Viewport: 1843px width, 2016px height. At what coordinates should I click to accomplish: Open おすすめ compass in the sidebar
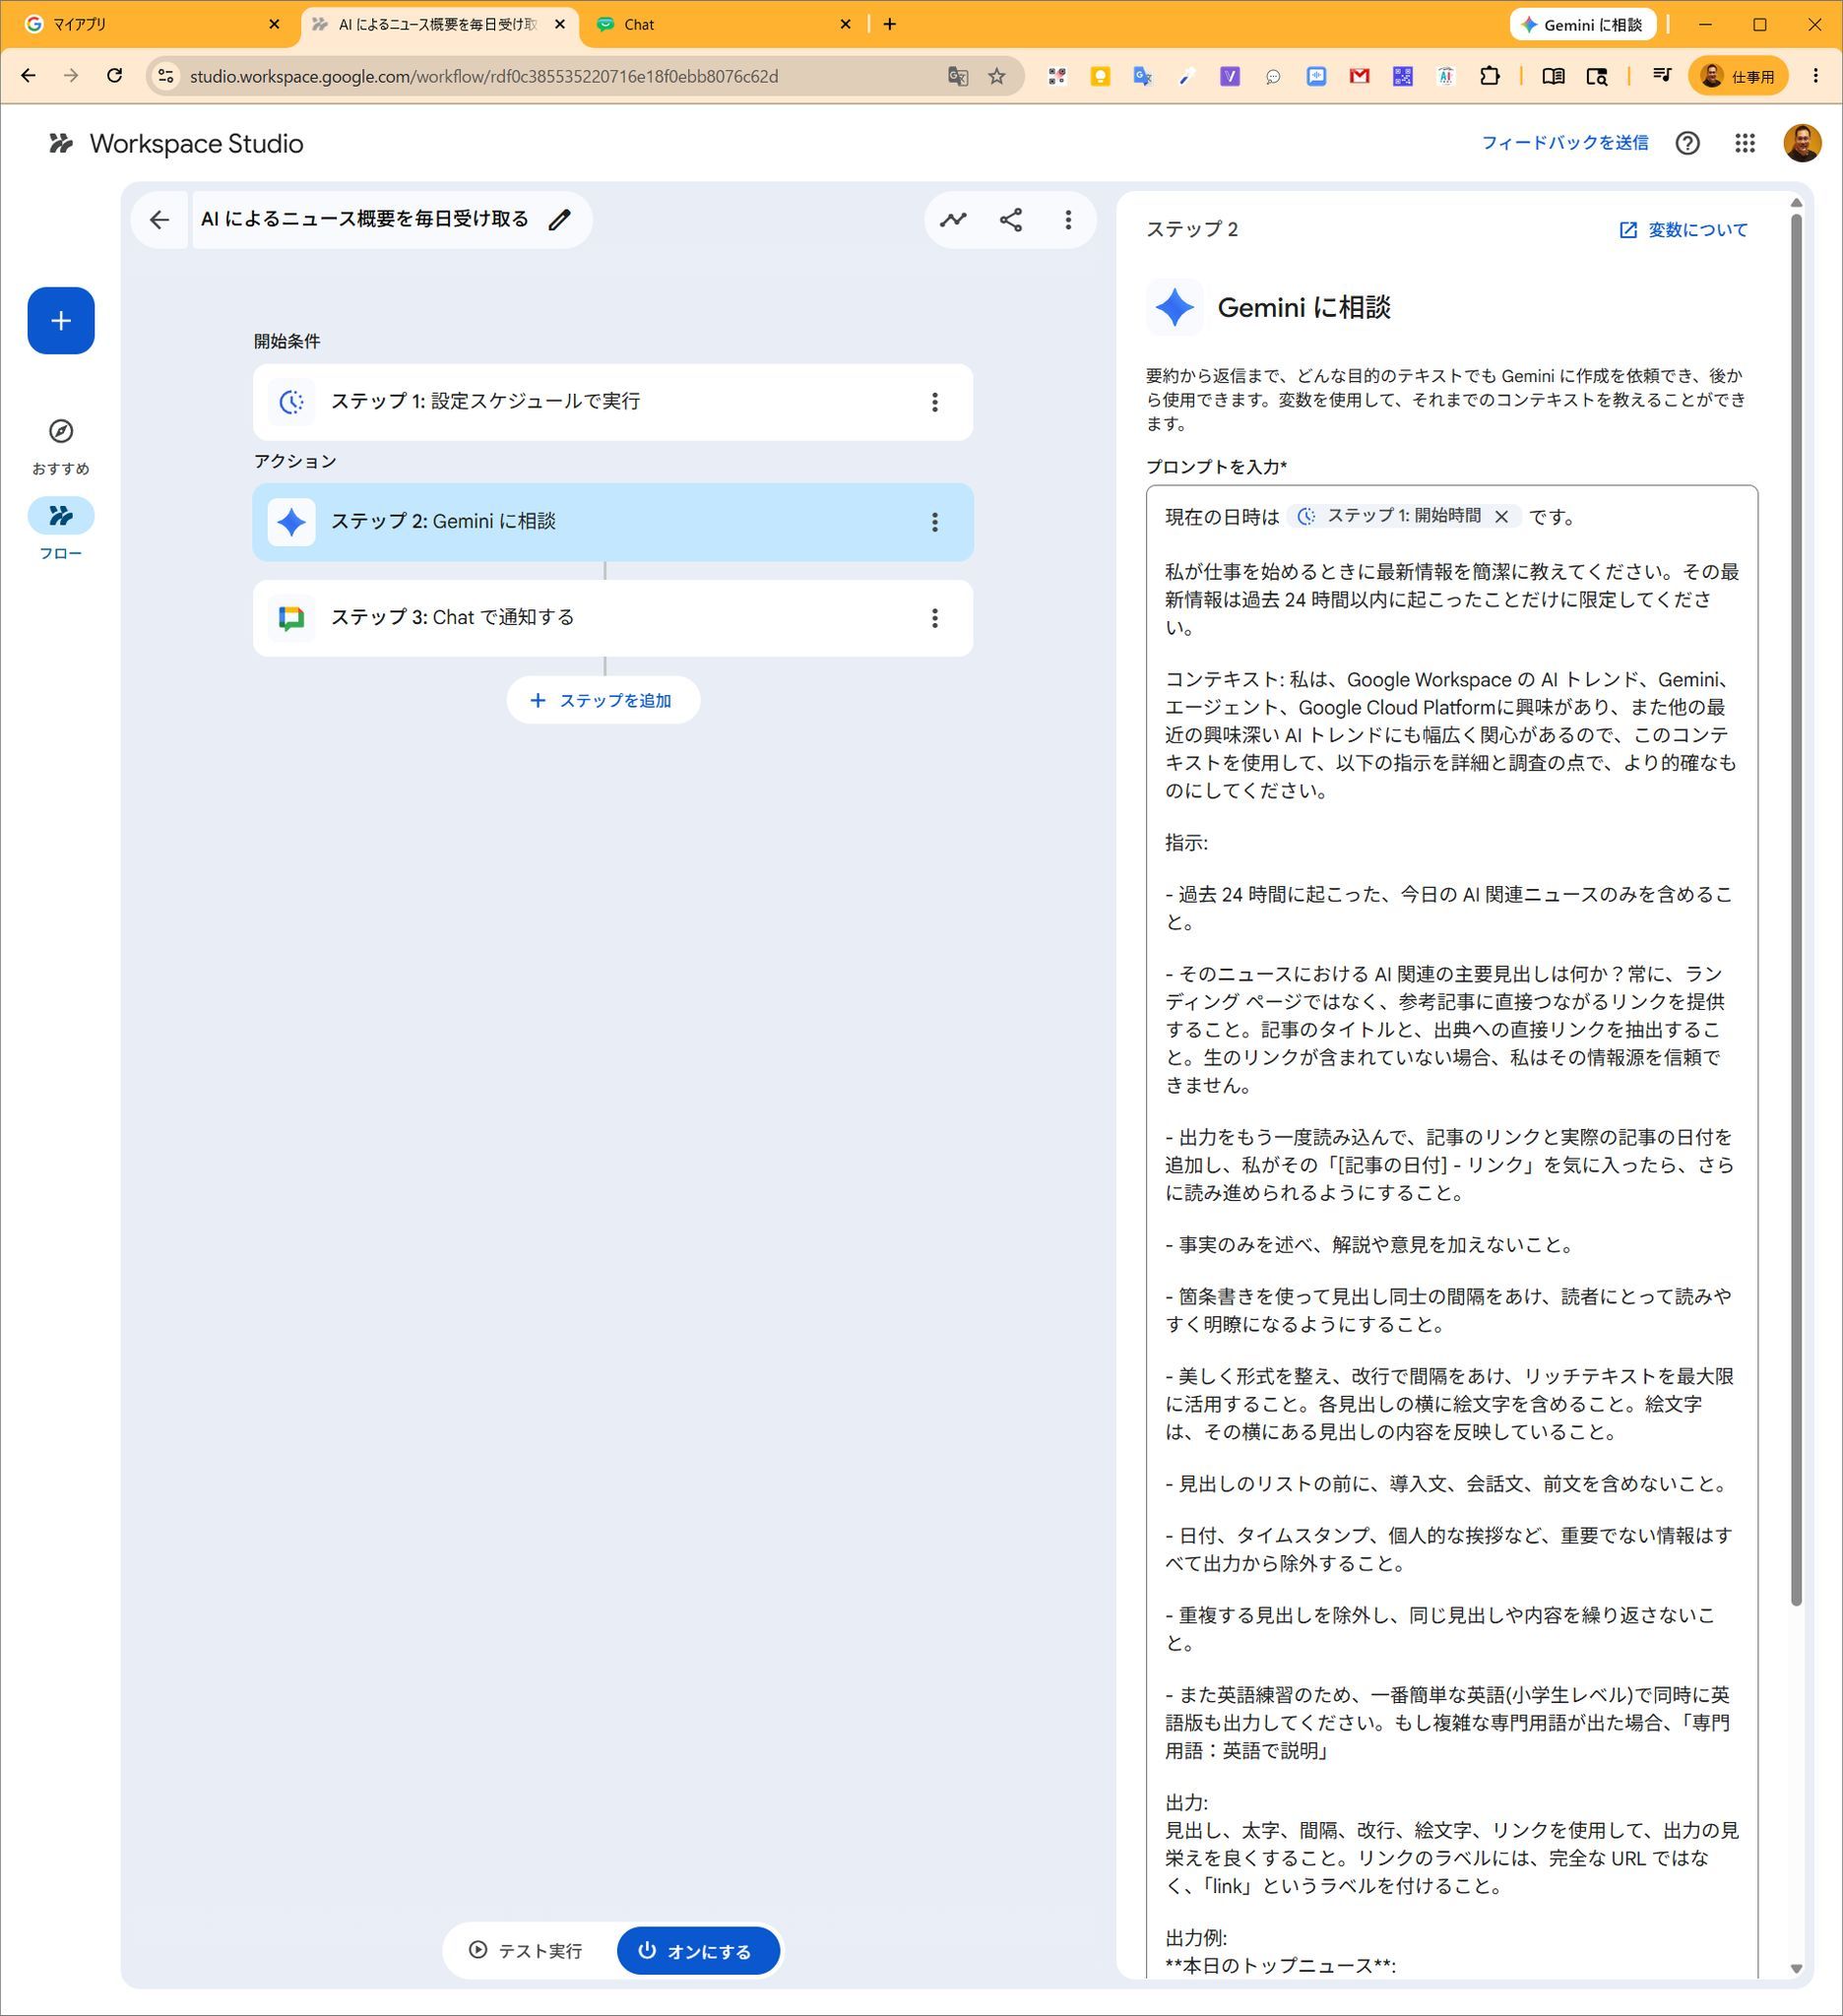click(x=61, y=446)
